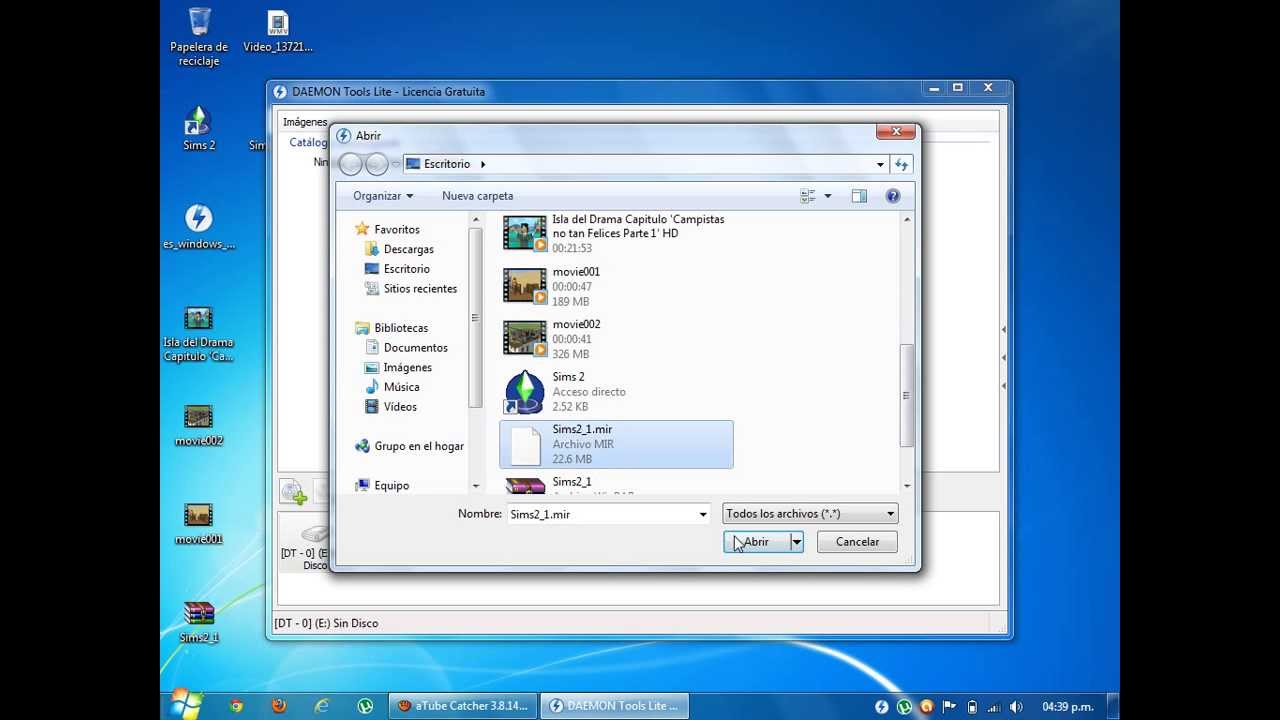Open the Abrir button split arrow
1280x720 pixels.
pos(796,542)
